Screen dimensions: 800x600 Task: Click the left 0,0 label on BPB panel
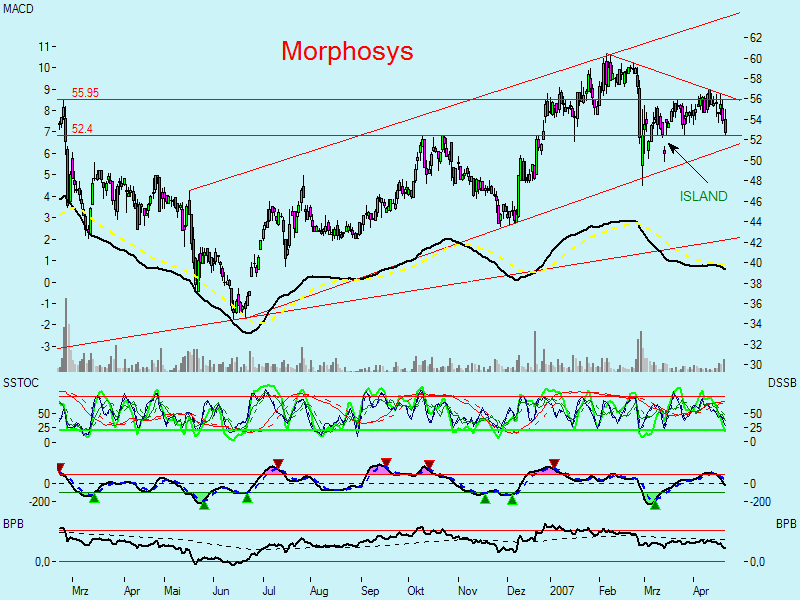pos(42,562)
